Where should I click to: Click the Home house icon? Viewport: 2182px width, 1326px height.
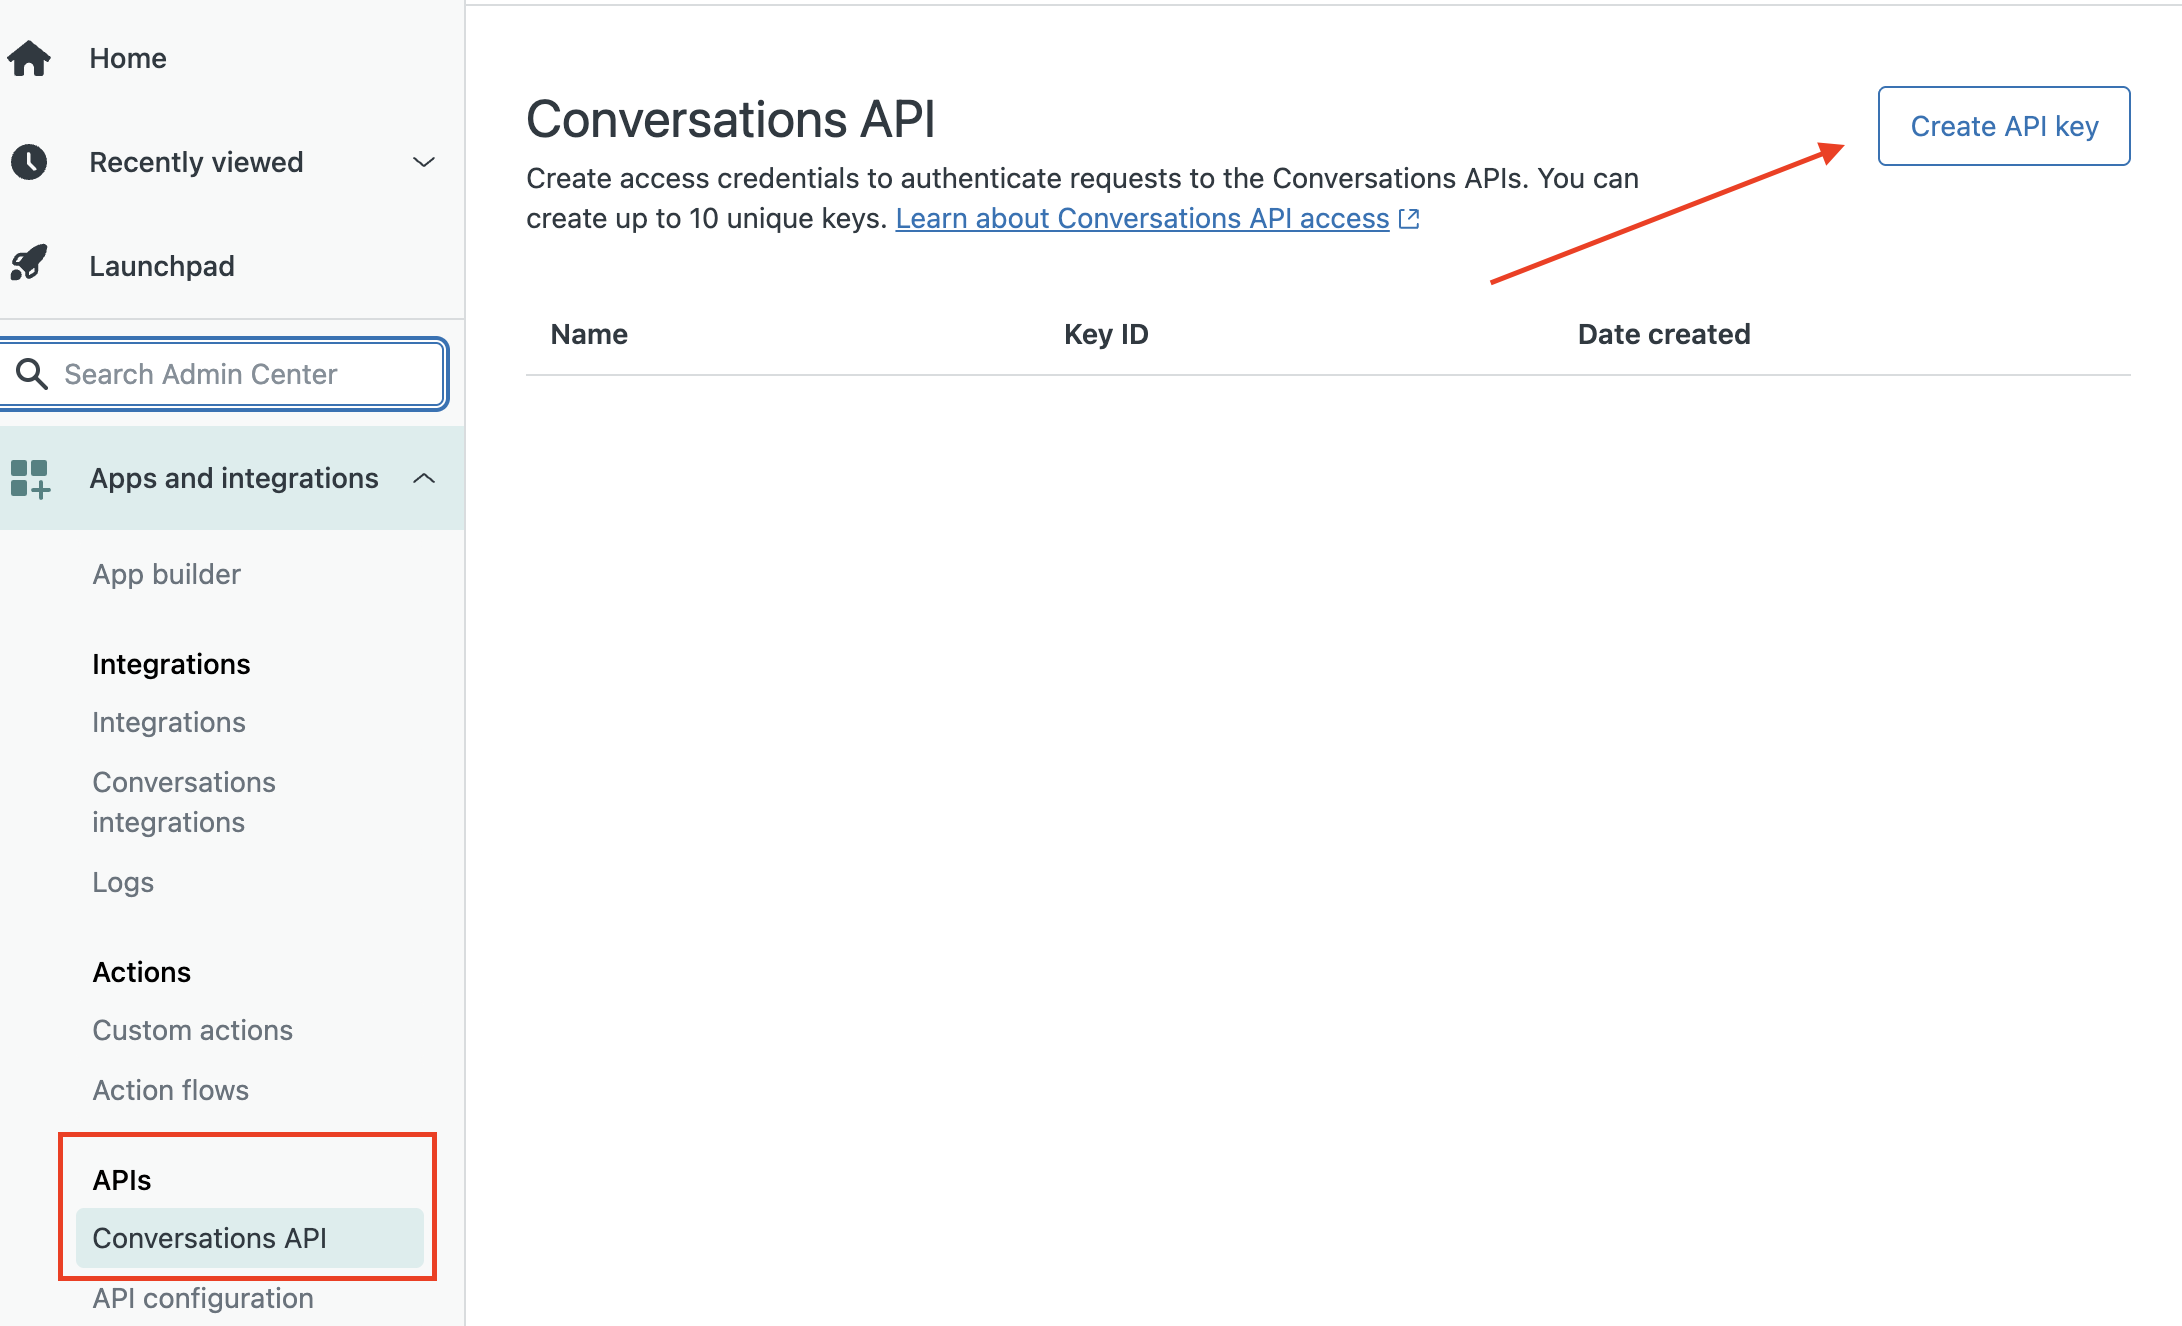[29, 58]
